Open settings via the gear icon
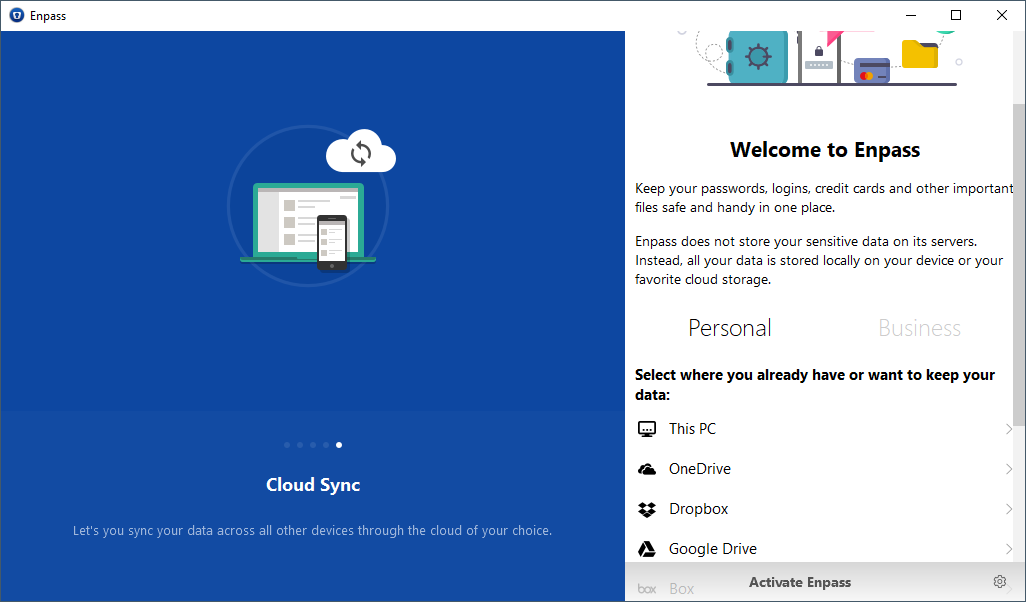 999,582
